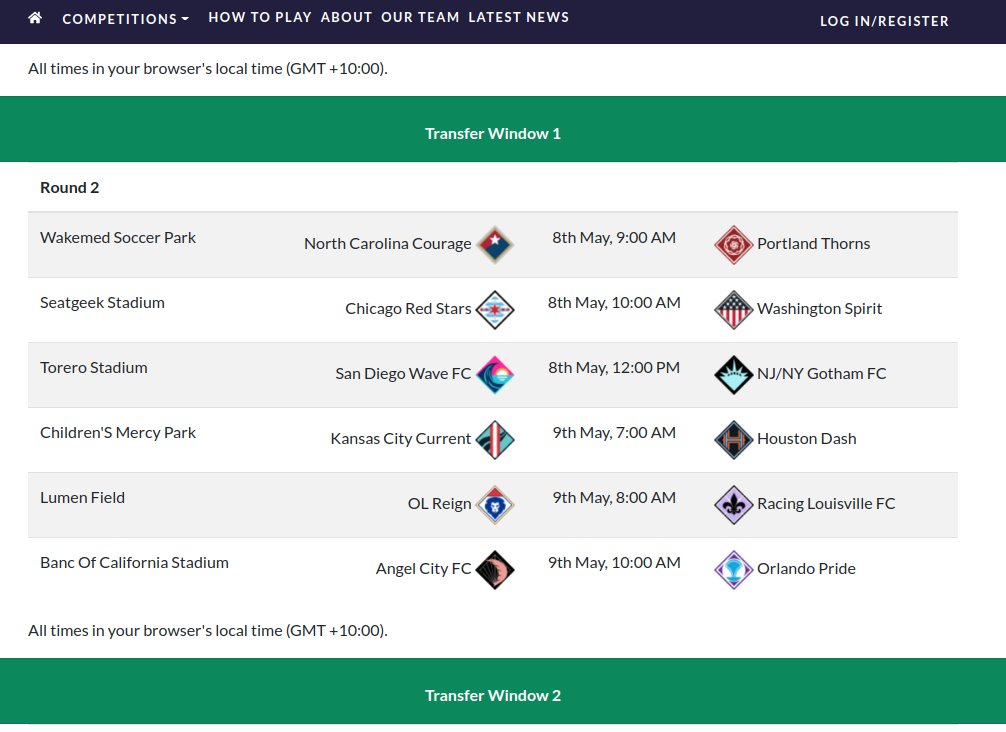
Task: Click the Portland Thorns crest
Action: point(733,244)
